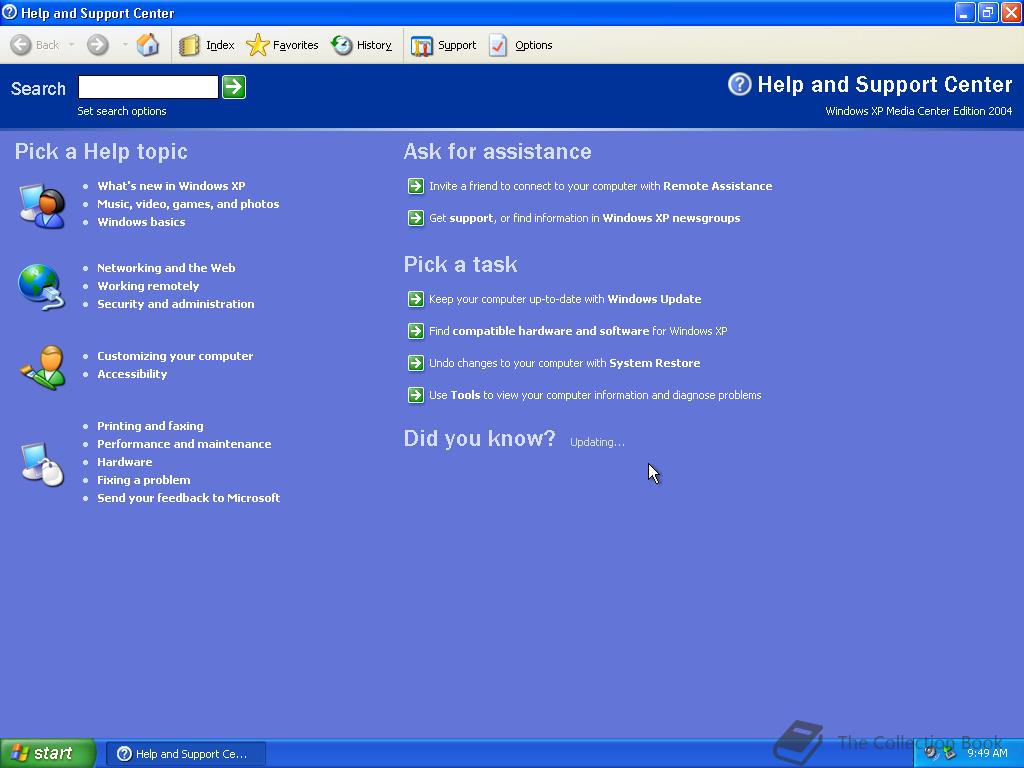Open compatible hardware and software link

click(578, 331)
